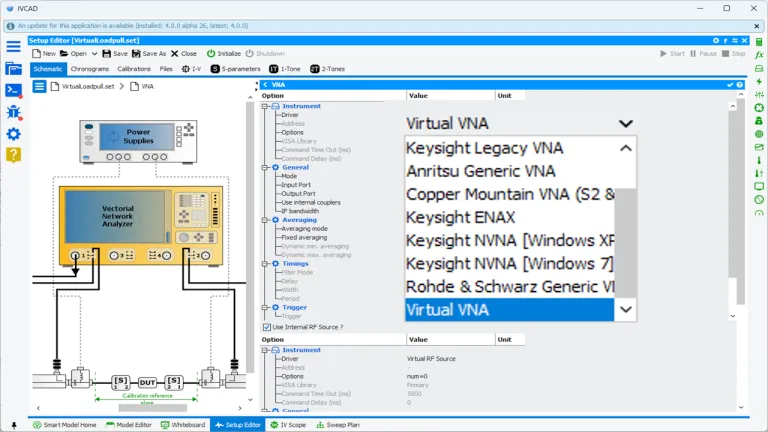Click the pin icon at bottom left
Viewport: 768px width, 432px height.
(14, 425)
